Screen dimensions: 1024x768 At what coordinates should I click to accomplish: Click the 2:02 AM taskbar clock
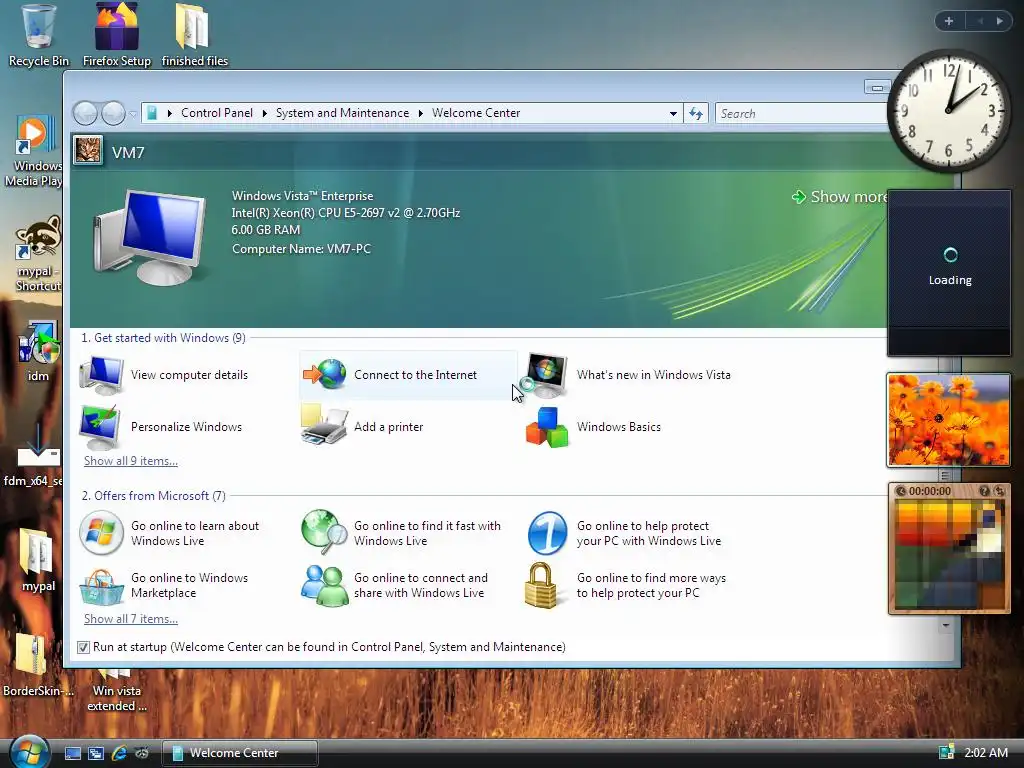click(986, 752)
